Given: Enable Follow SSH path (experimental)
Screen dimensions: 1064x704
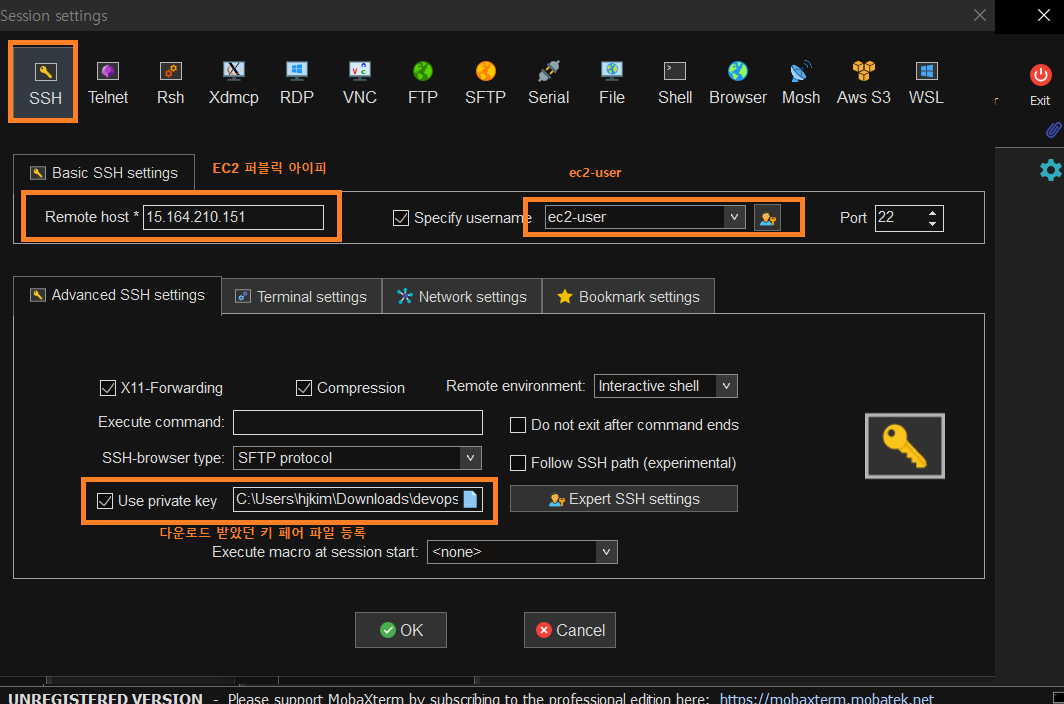Looking at the screenshot, I should tap(518, 463).
